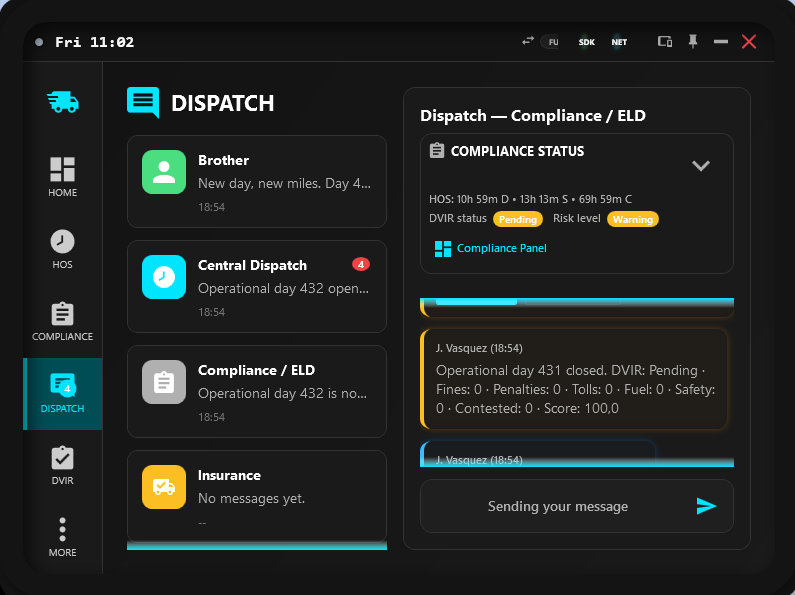
Task: Open the HOS clock tab
Action: [62, 249]
